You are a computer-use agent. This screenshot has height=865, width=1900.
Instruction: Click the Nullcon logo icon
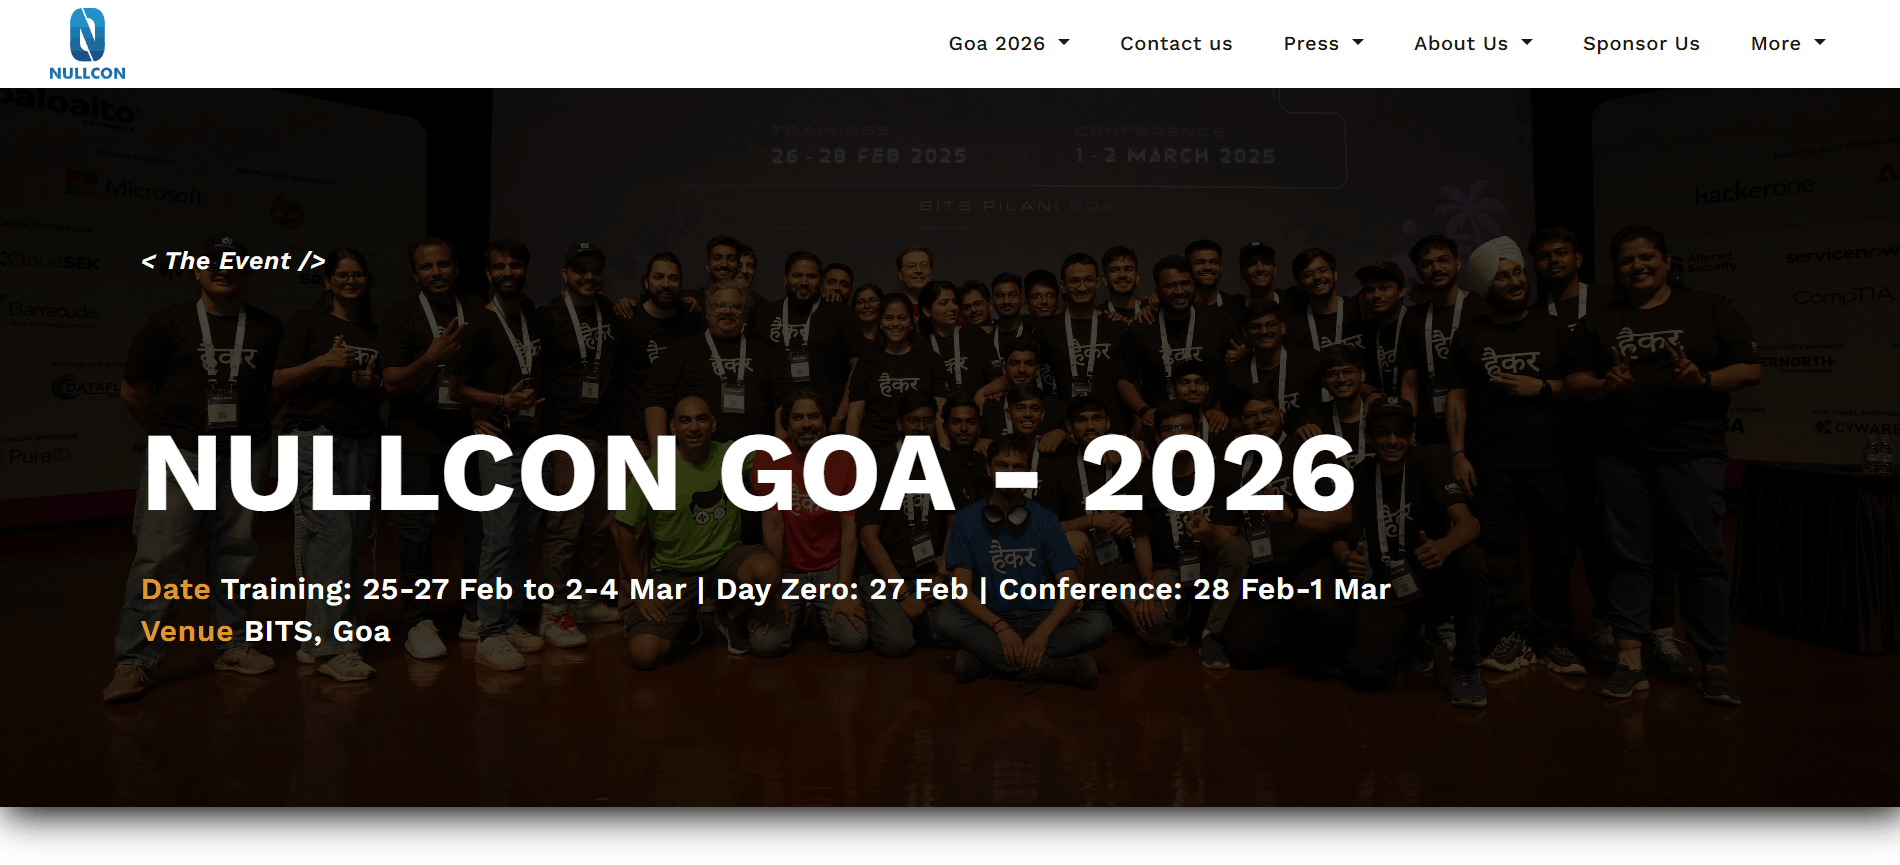tap(87, 35)
